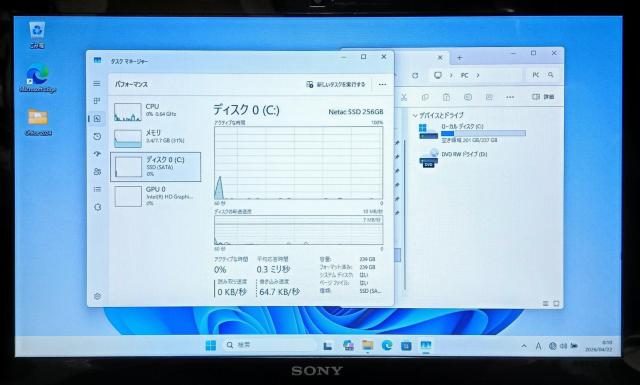Click the monitor icon in the address bar
640x385 pixels.
(x=438, y=75)
